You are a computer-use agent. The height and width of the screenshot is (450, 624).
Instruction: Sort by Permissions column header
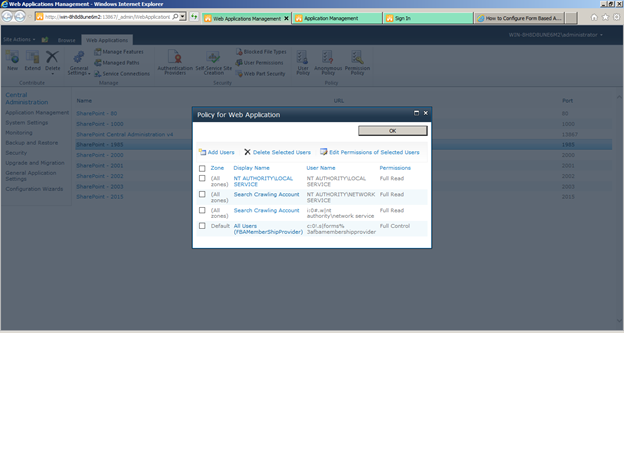pyautogui.click(x=395, y=168)
